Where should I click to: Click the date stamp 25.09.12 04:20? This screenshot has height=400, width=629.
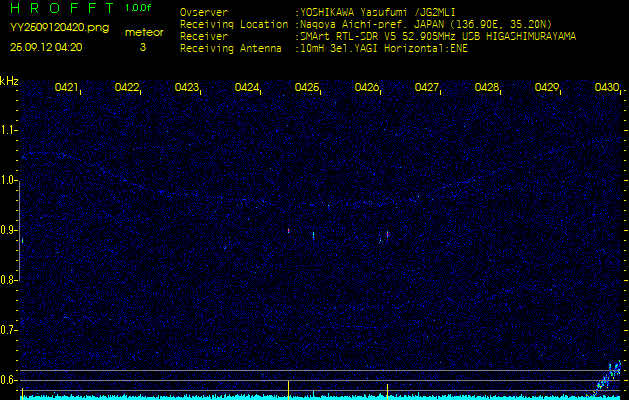(x=46, y=47)
